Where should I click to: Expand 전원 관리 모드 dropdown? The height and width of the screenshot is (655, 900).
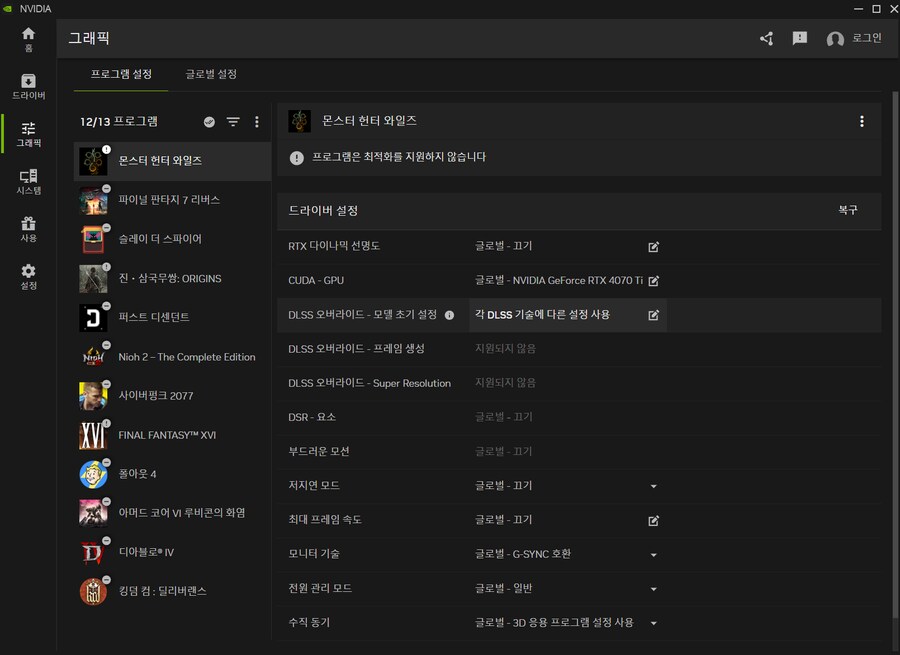click(x=653, y=589)
